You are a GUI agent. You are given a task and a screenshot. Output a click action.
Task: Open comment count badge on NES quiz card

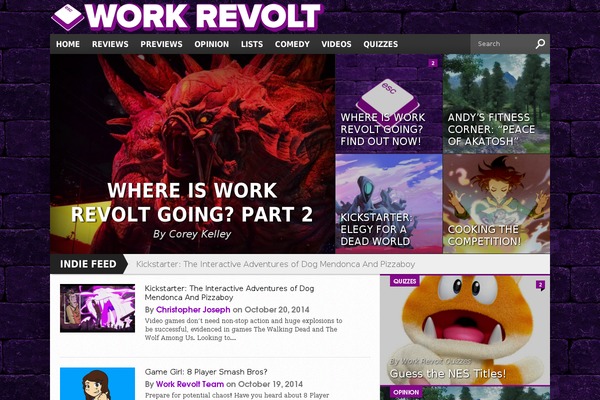(540, 285)
